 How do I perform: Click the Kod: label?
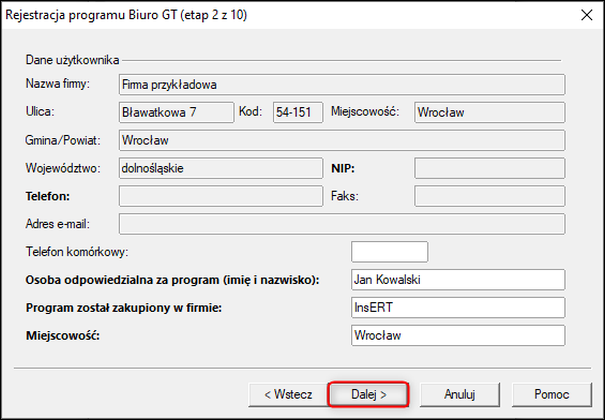pyautogui.click(x=250, y=112)
